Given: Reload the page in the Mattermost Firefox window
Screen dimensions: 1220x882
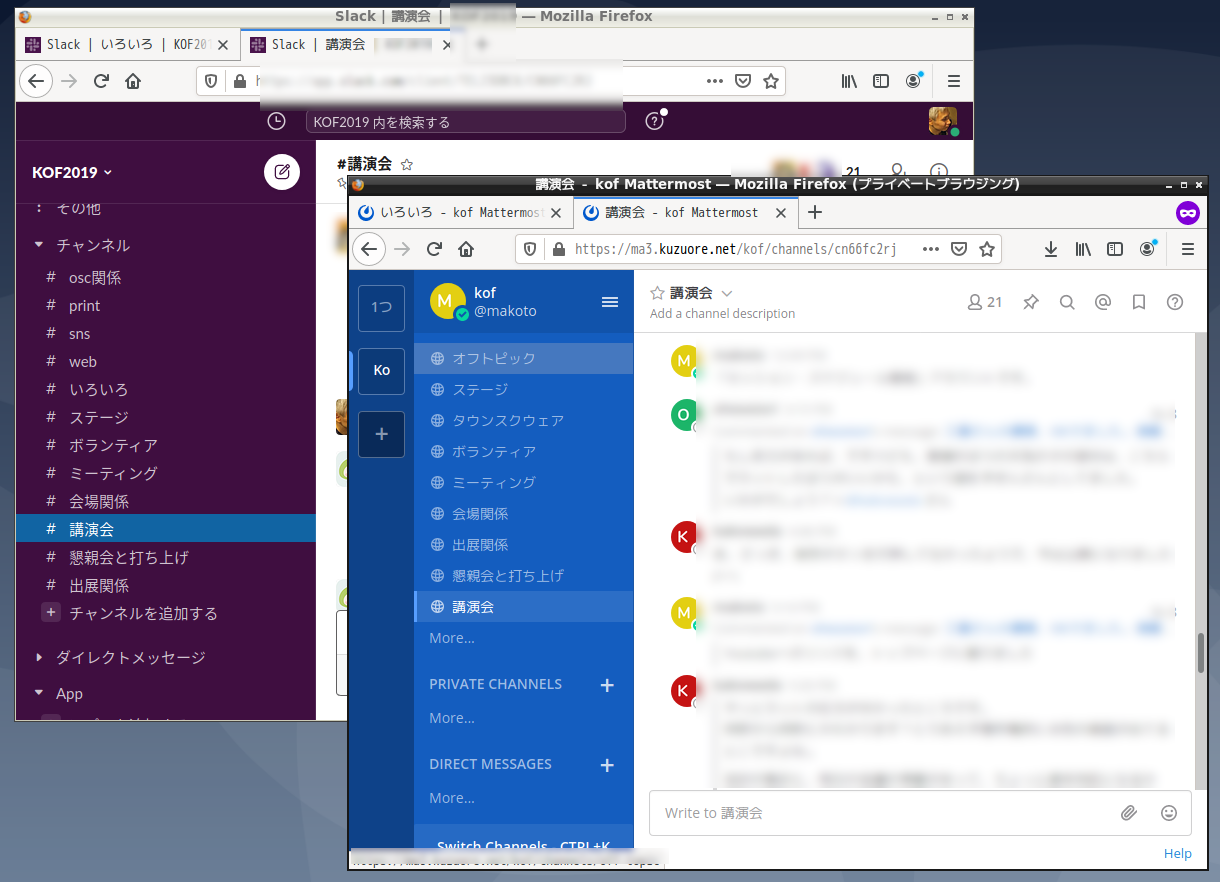Looking at the screenshot, I should tap(434, 249).
